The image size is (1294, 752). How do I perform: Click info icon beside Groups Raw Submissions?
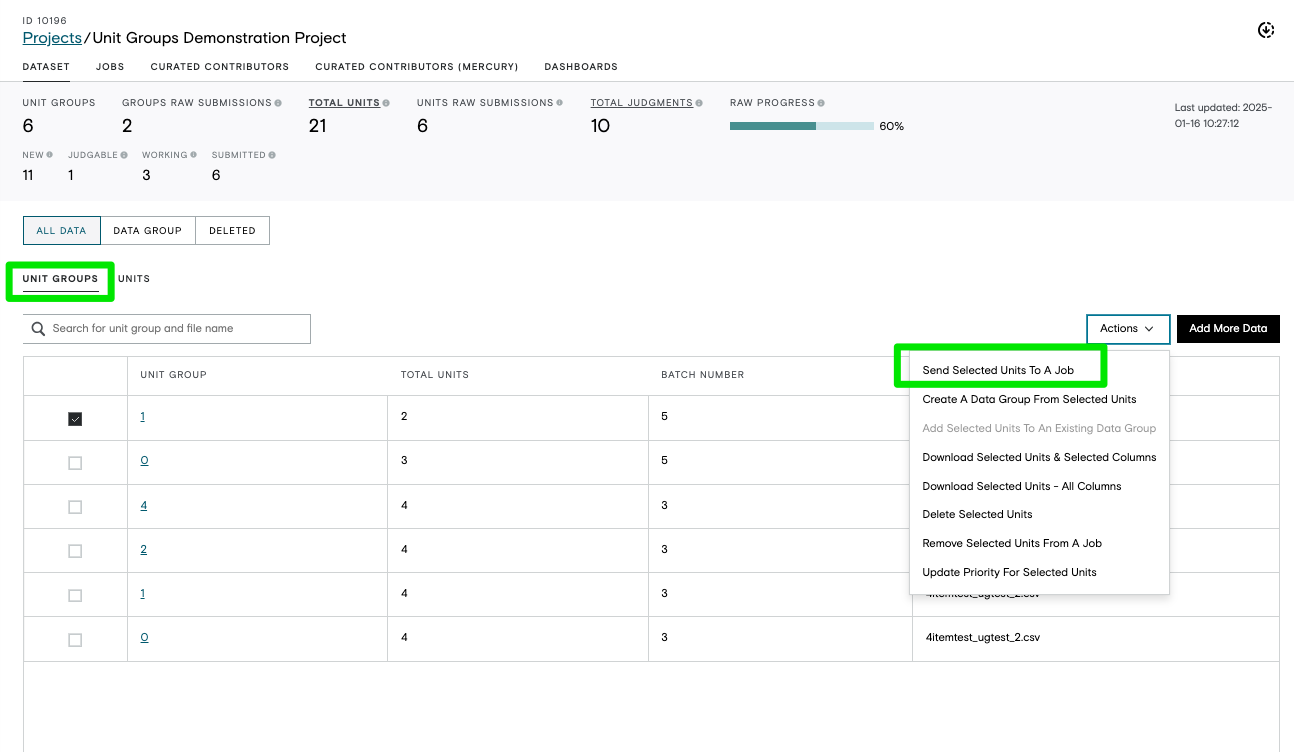coord(278,103)
